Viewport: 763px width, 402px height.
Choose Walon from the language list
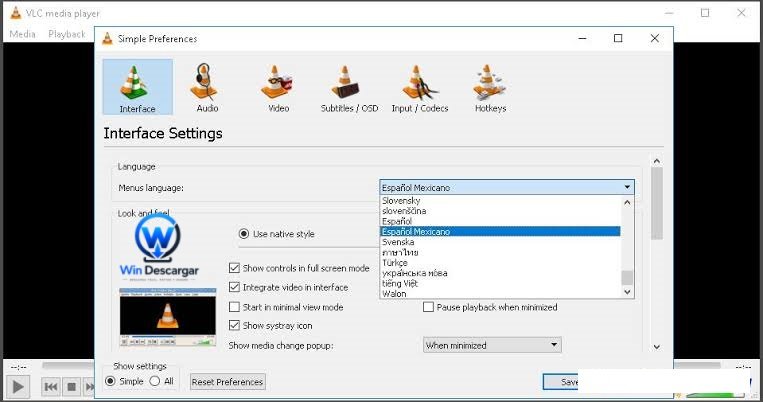500,293
